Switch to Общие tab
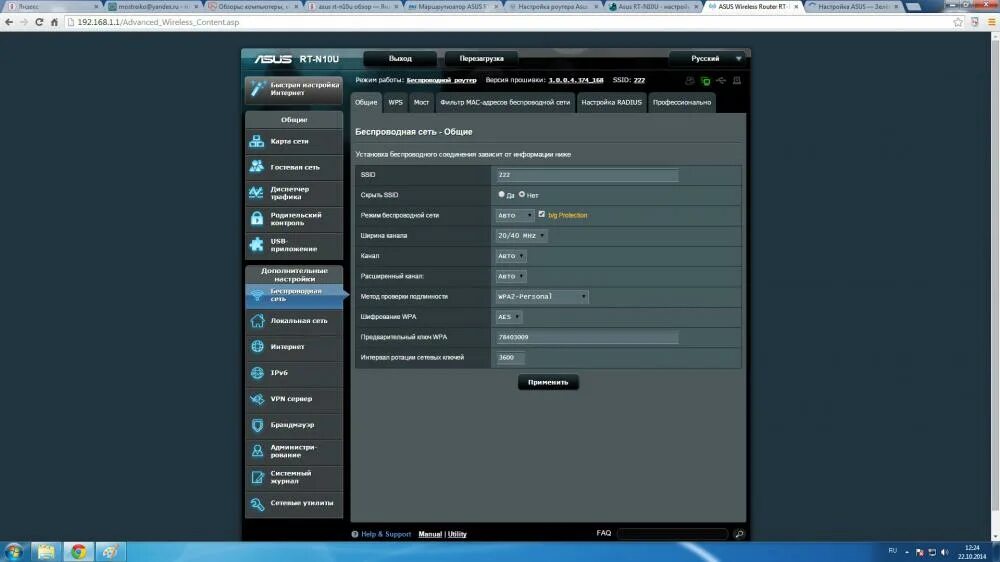Screen dimensions: 1000x562 366,103
